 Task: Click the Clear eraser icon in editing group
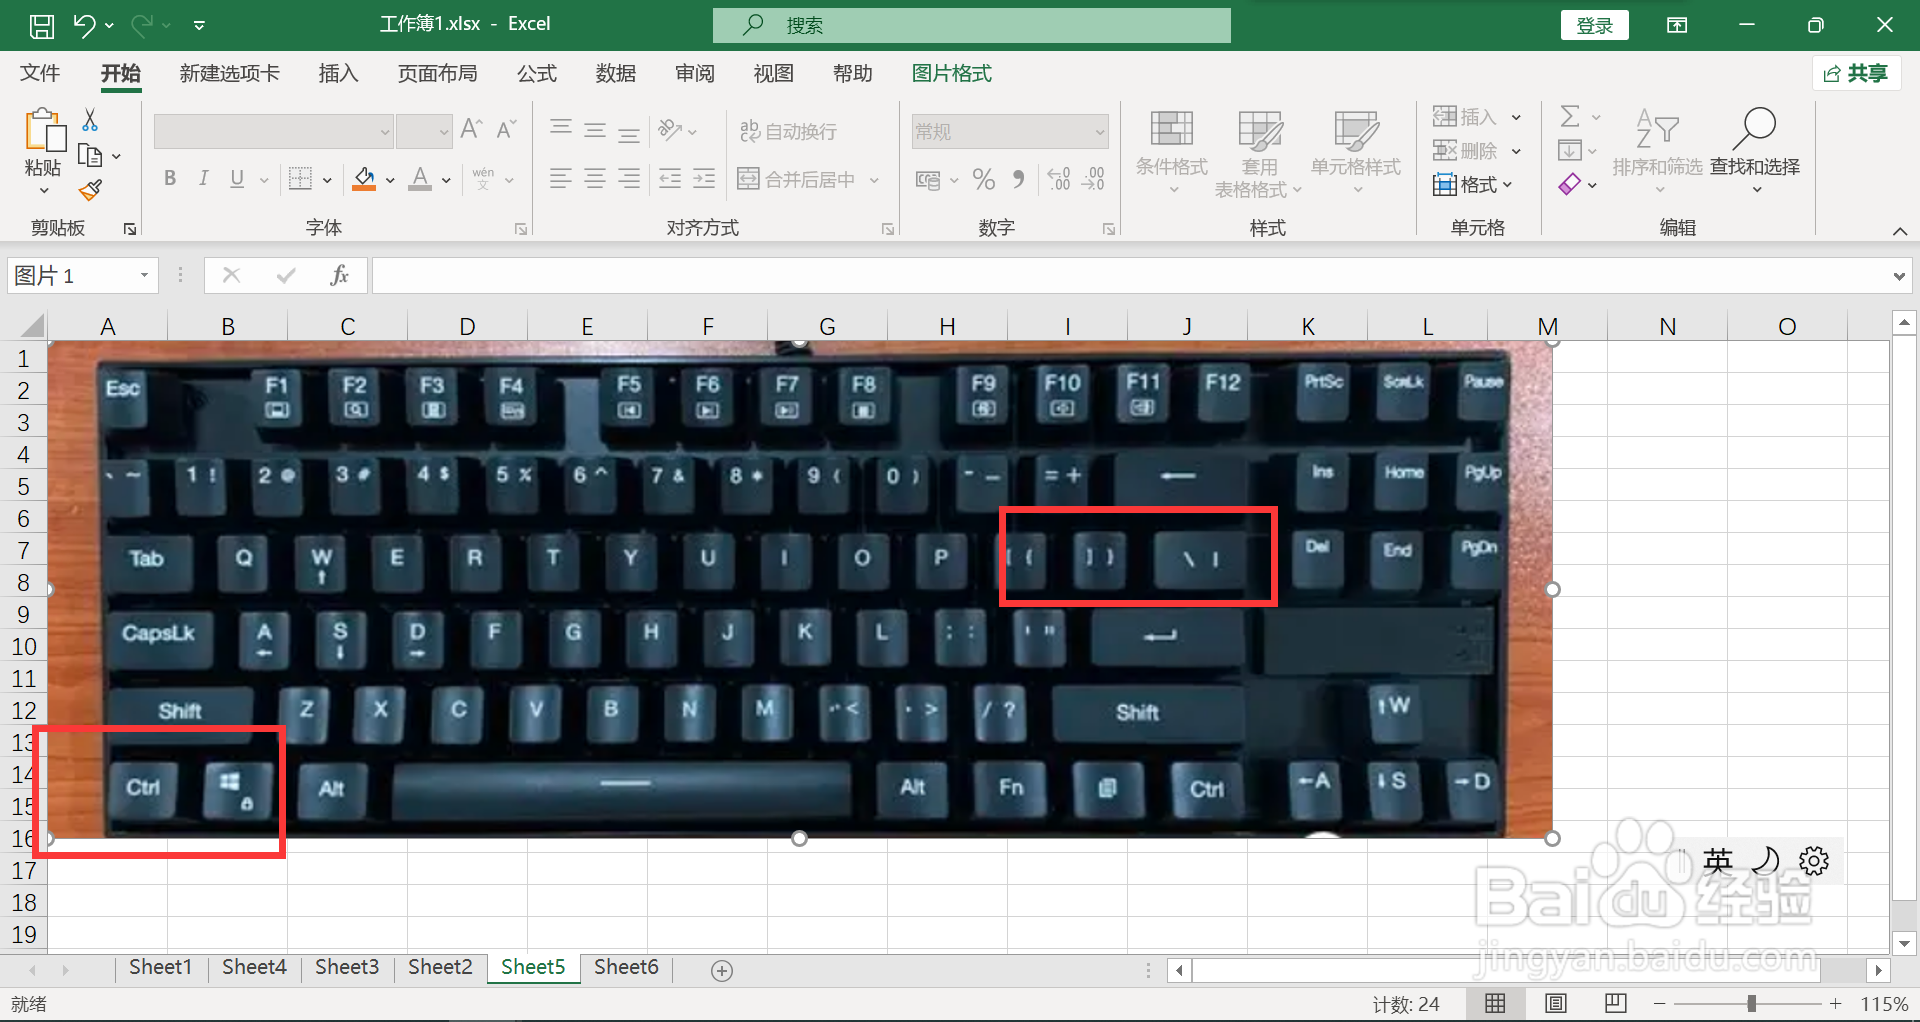coord(1570,184)
